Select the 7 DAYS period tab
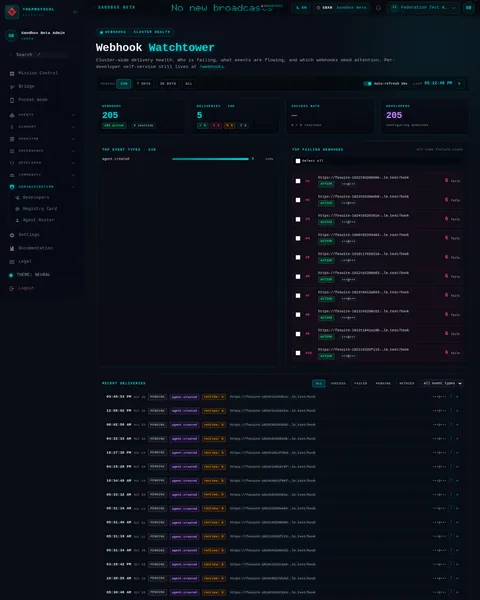 coord(144,83)
